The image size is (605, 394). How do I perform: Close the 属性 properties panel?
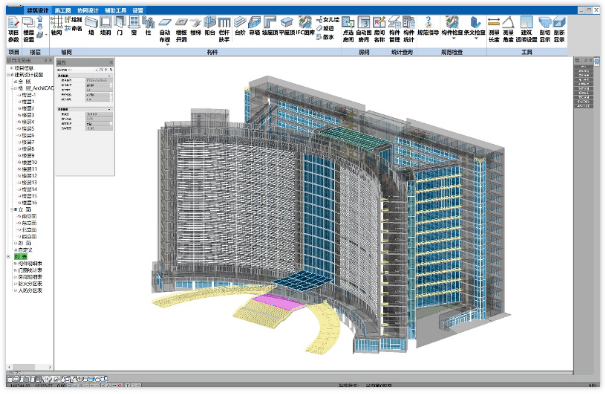(111, 62)
